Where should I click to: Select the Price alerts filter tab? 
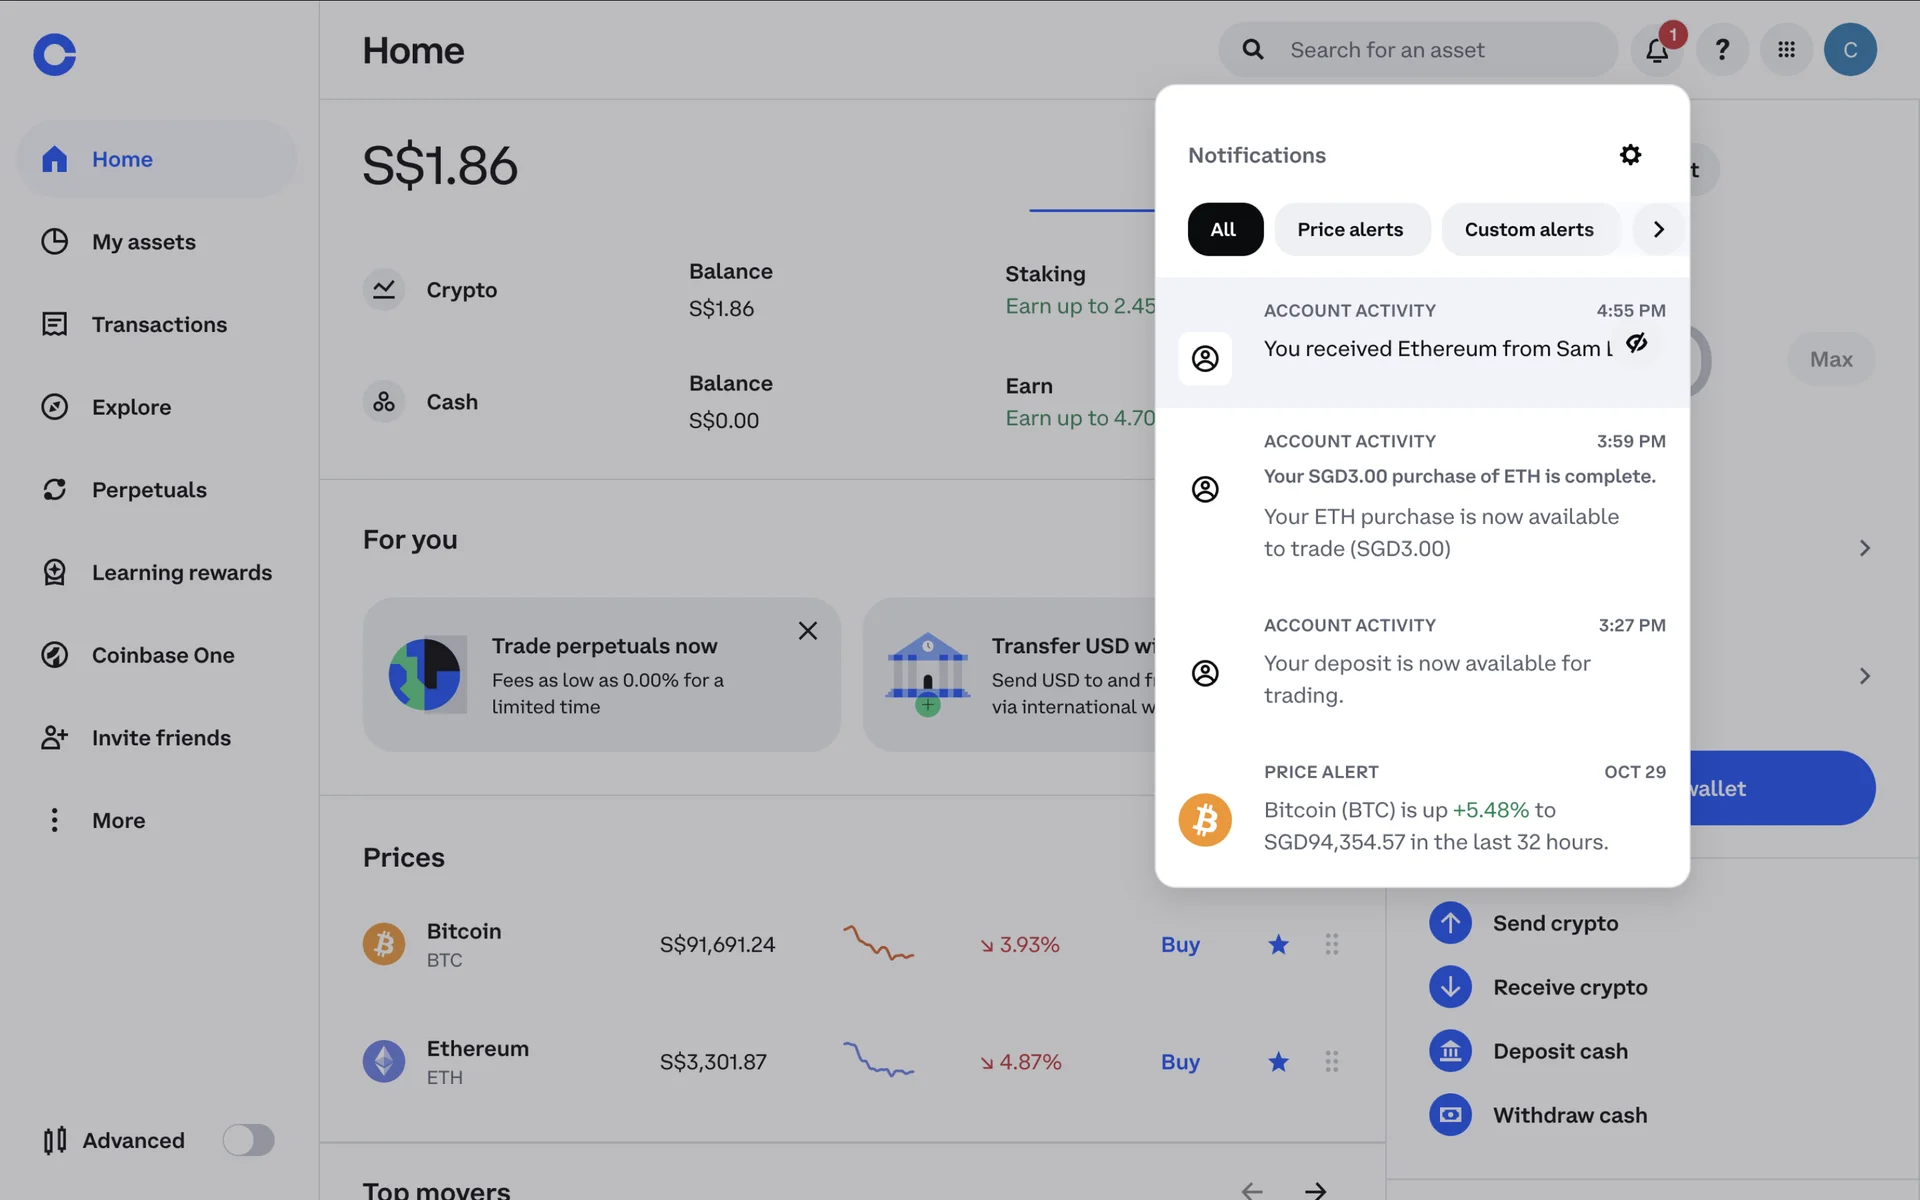point(1350,230)
